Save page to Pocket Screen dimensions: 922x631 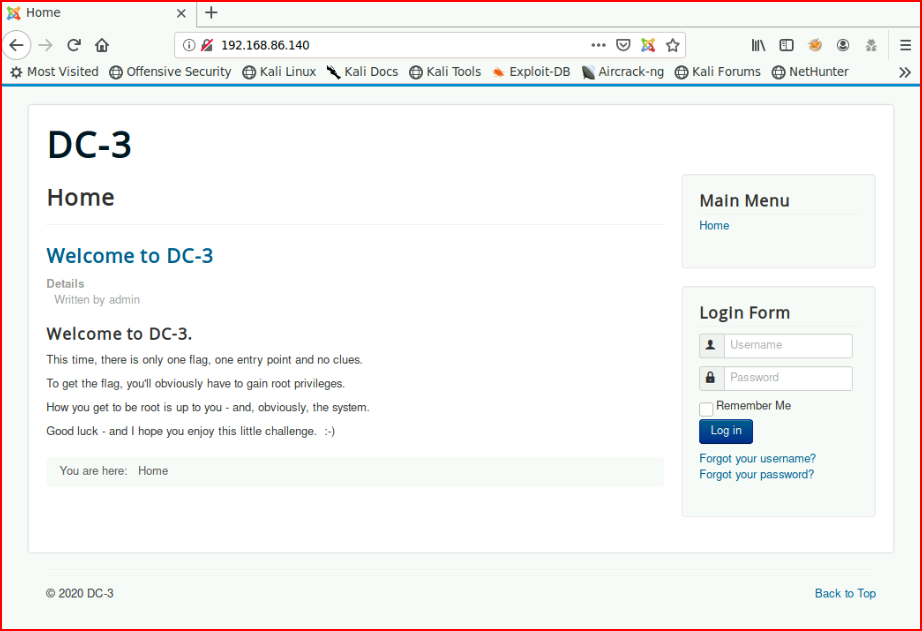coord(623,45)
